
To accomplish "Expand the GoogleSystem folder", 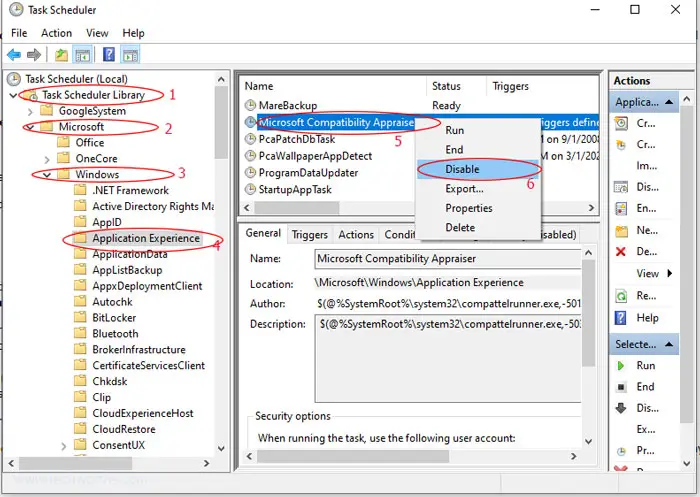I will [x=30, y=111].
